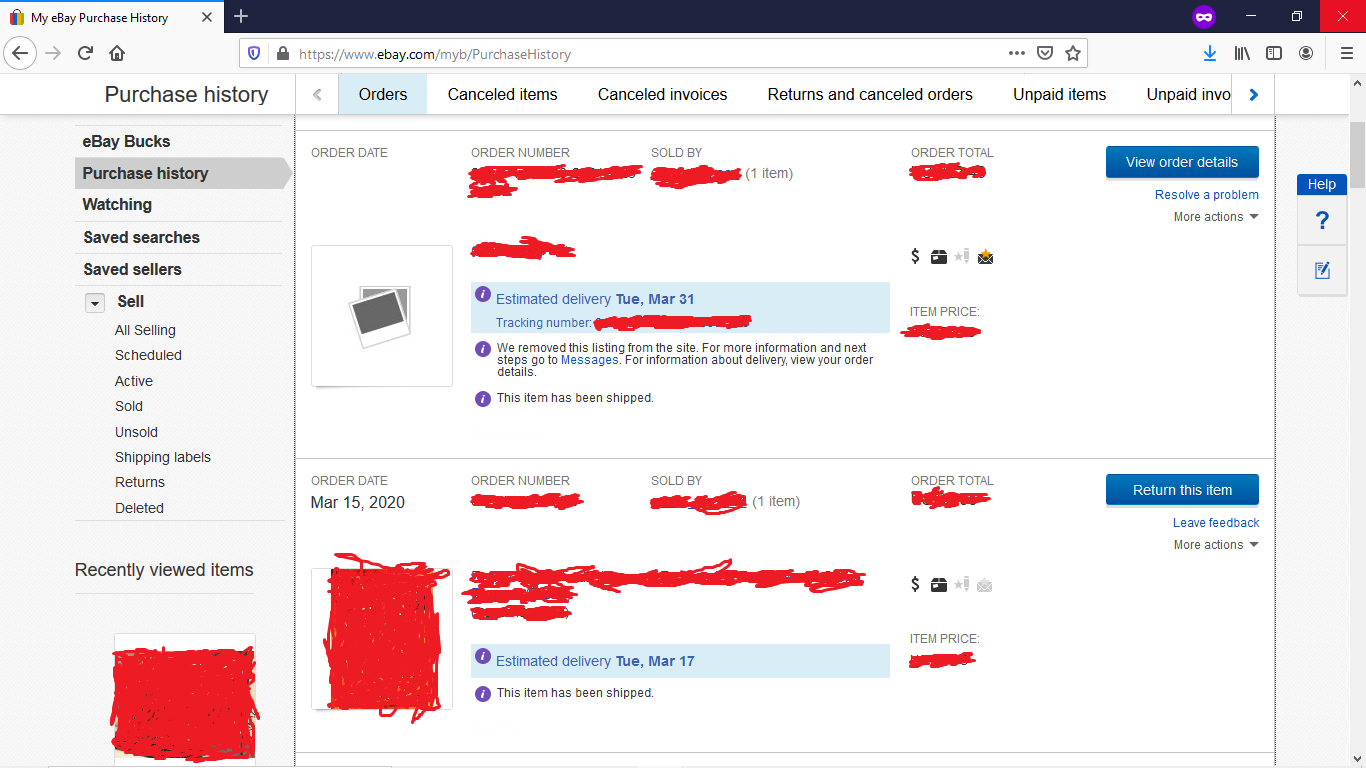Open page actions three-dot menu

pyautogui.click(x=1017, y=53)
